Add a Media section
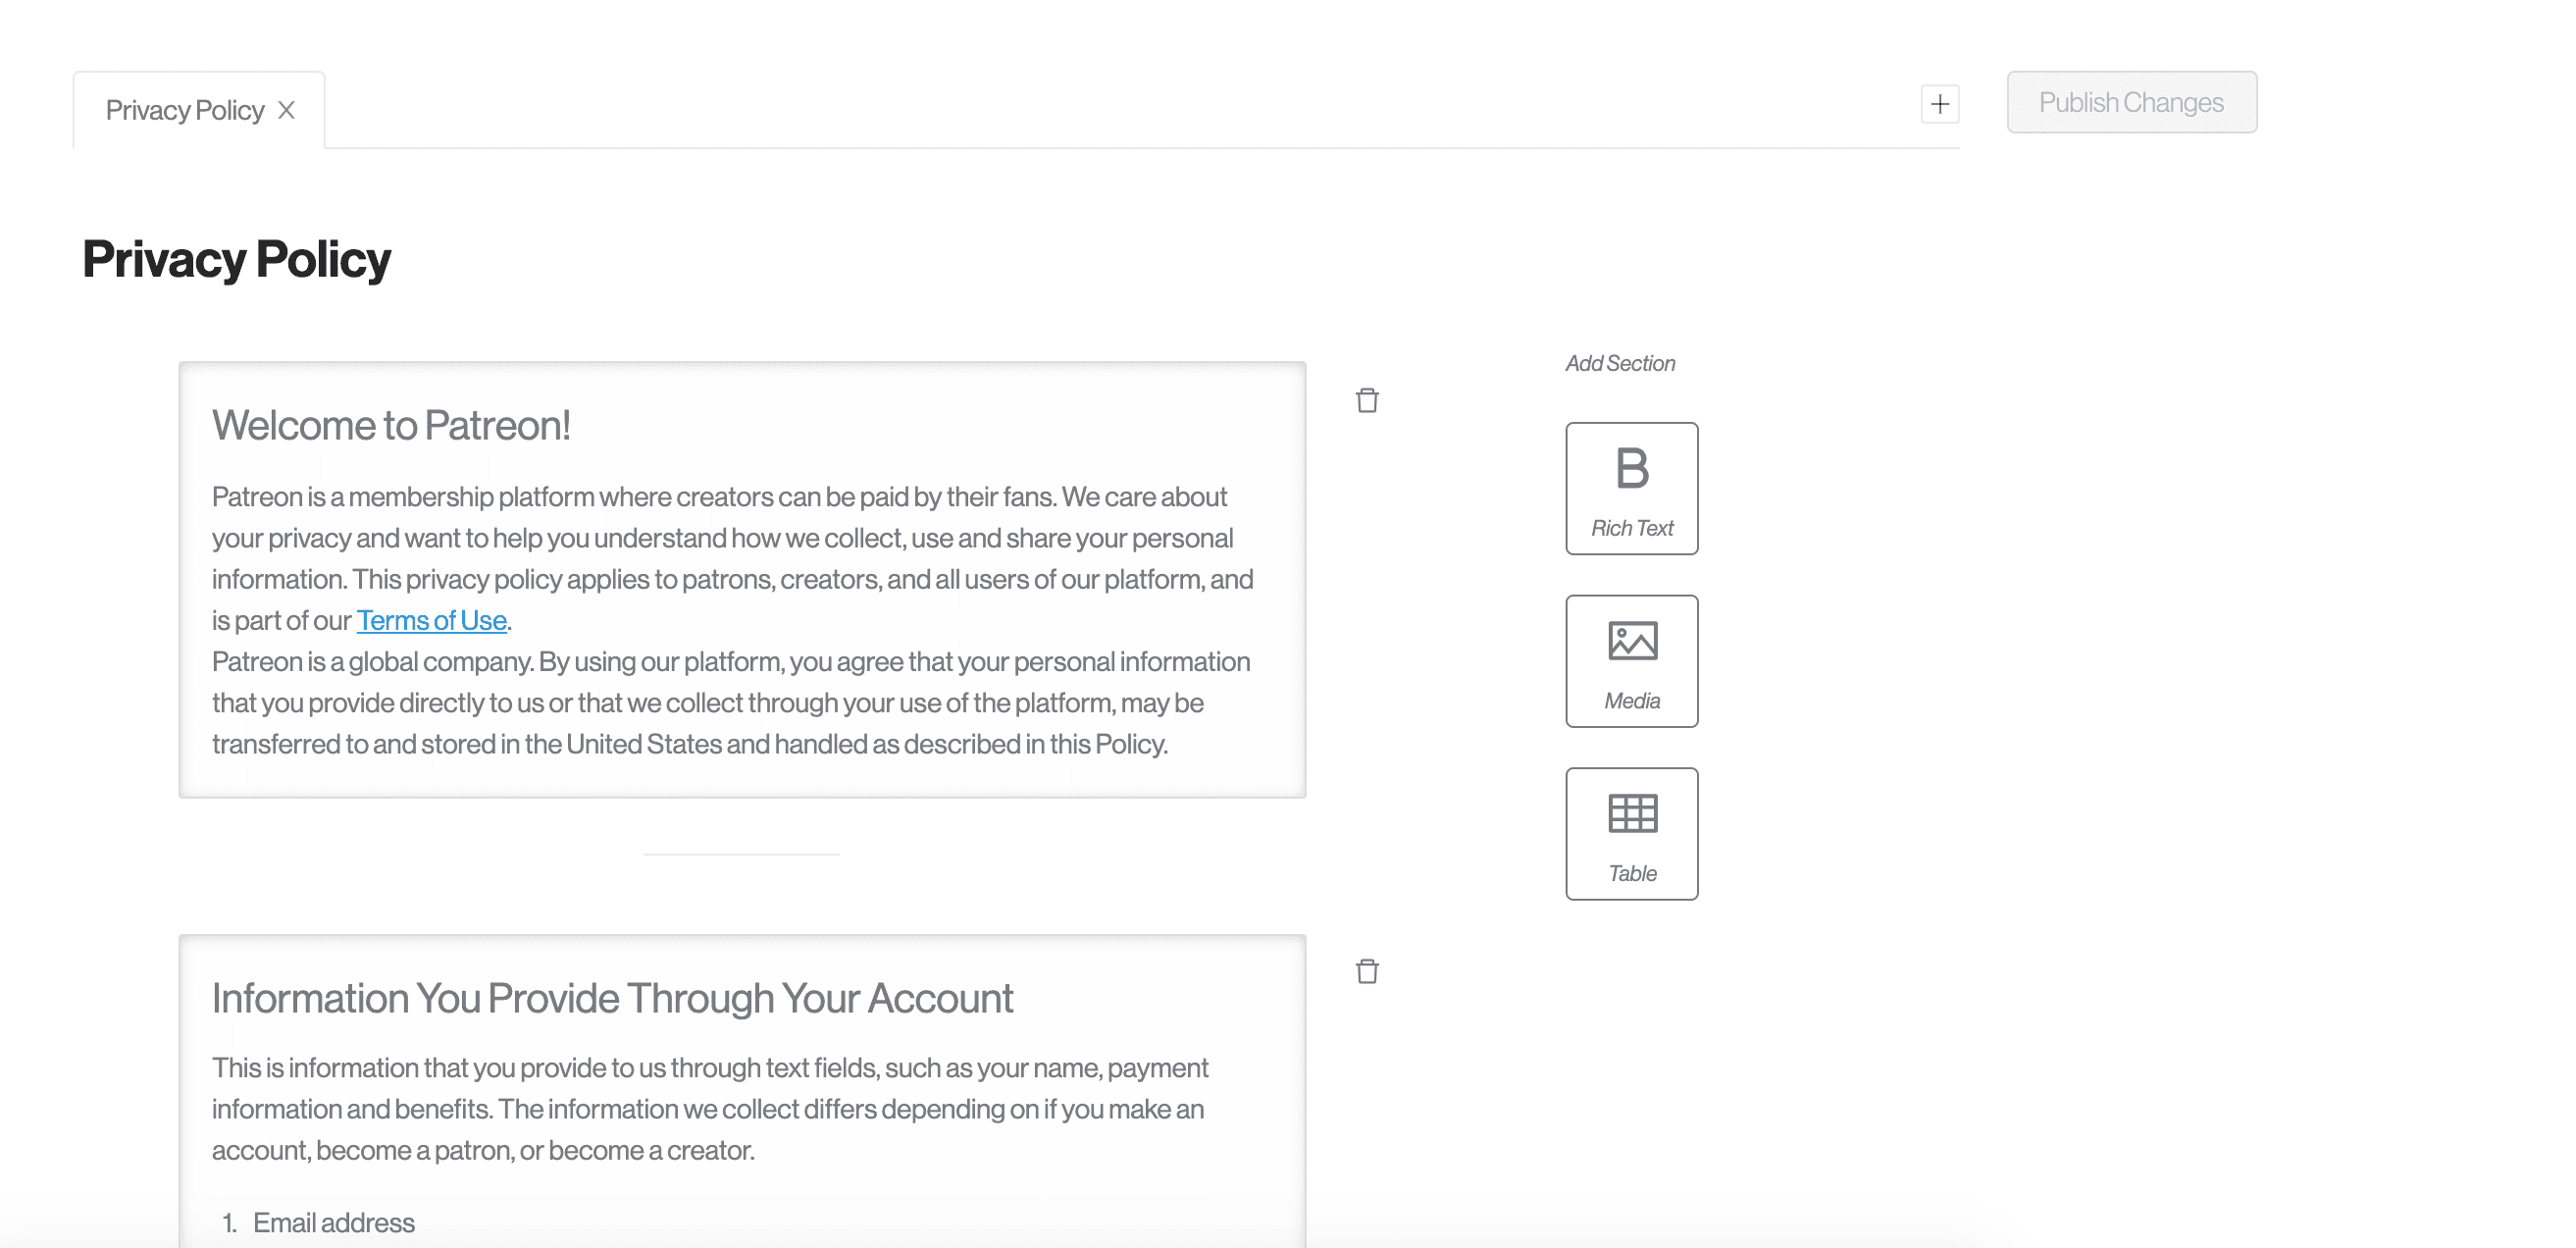 pos(1631,661)
